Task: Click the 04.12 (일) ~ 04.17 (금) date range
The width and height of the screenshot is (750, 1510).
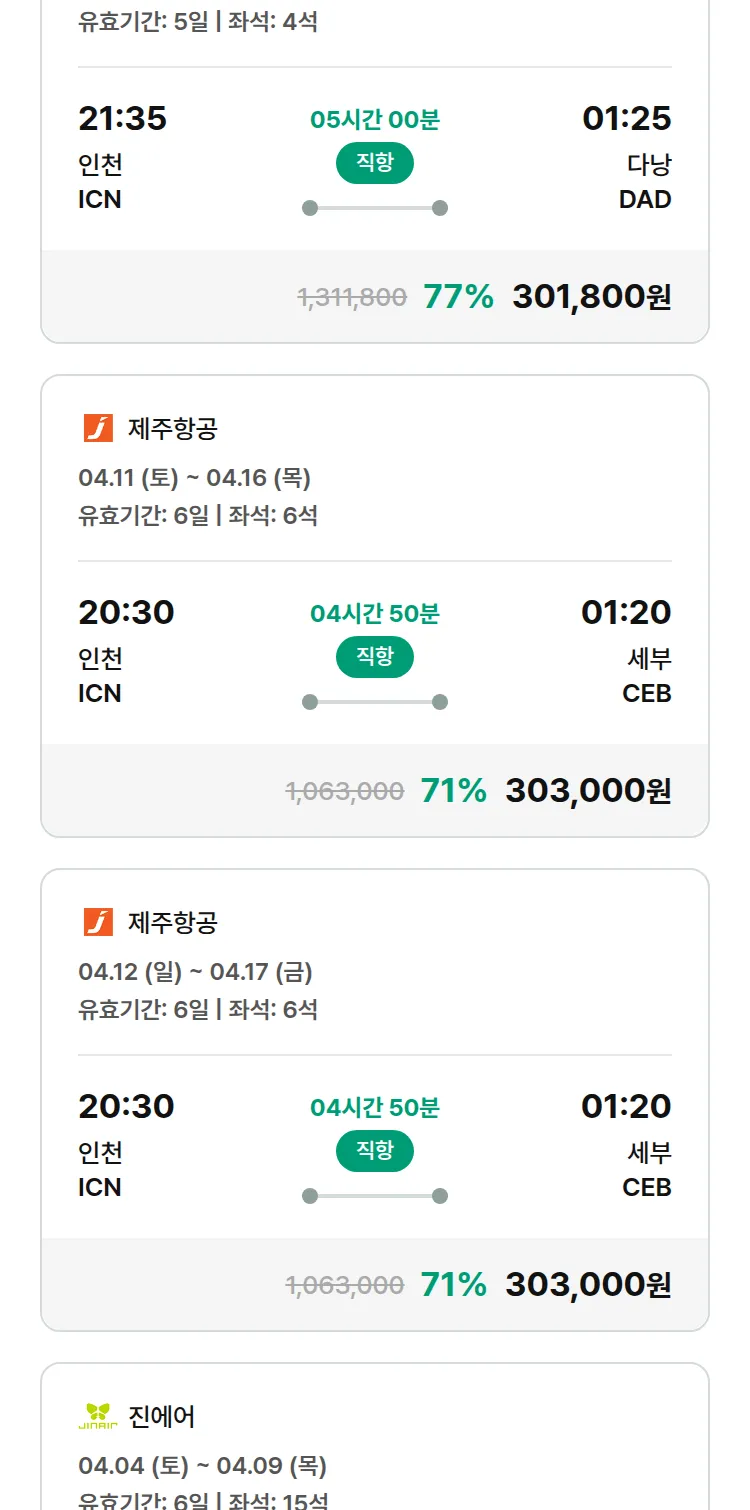Action: [195, 972]
